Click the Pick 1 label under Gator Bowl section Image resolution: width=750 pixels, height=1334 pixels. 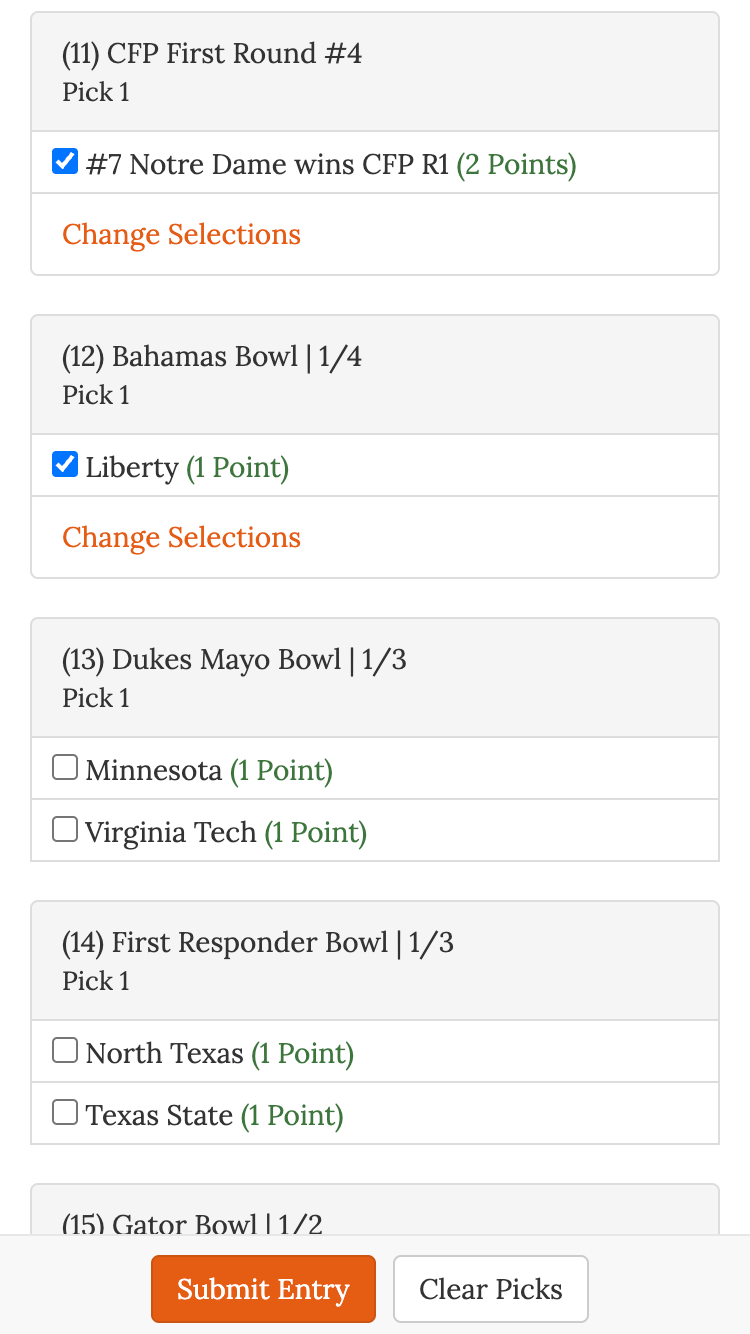96,1262
